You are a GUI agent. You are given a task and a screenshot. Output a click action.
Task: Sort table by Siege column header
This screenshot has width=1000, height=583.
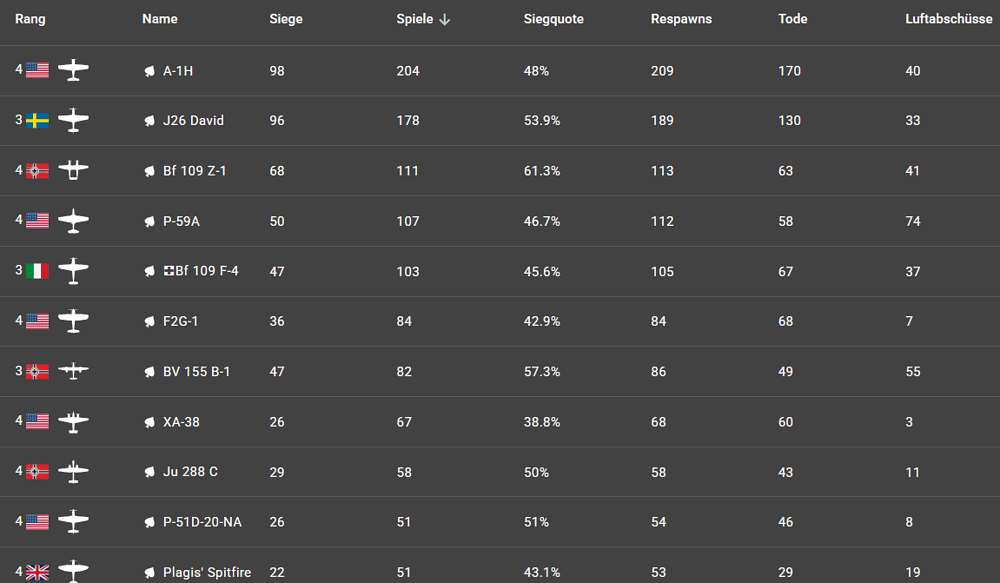click(286, 19)
